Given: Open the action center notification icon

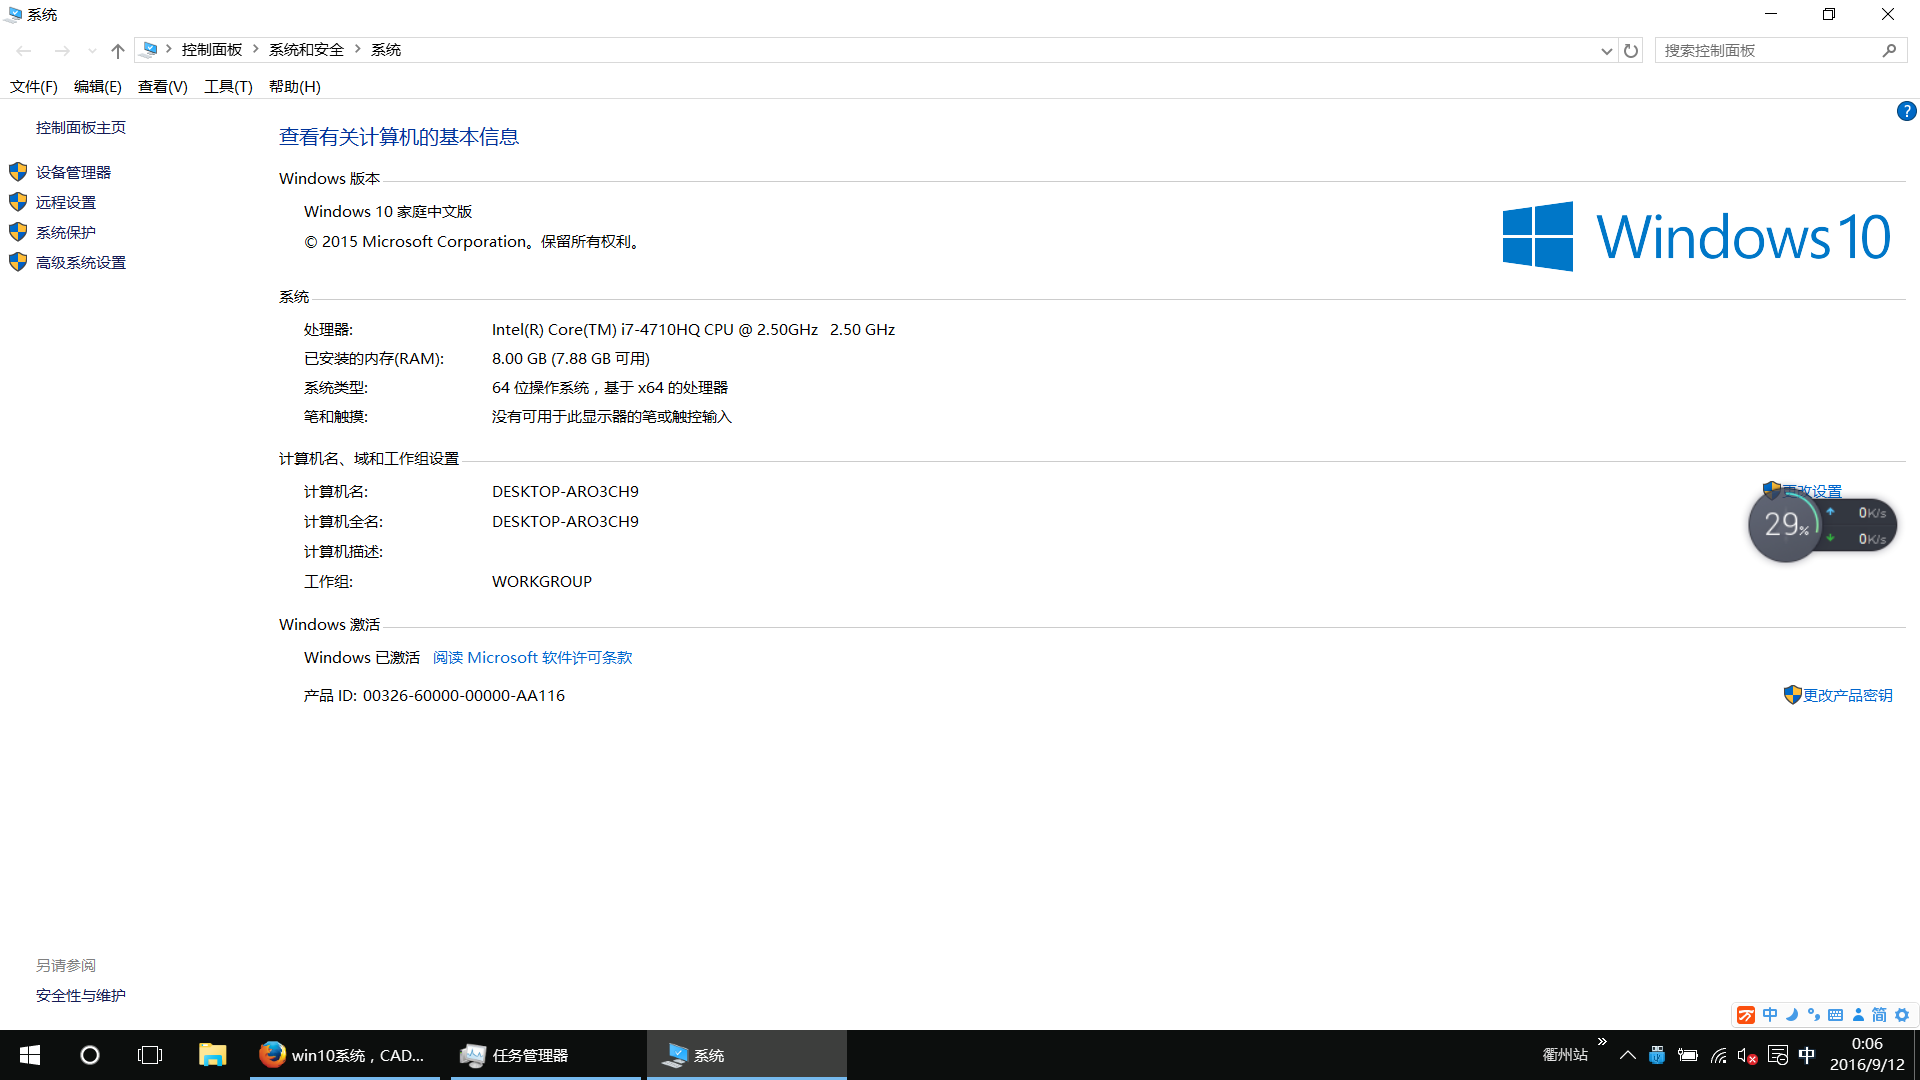Looking at the screenshot, I should [1778, 1055].
